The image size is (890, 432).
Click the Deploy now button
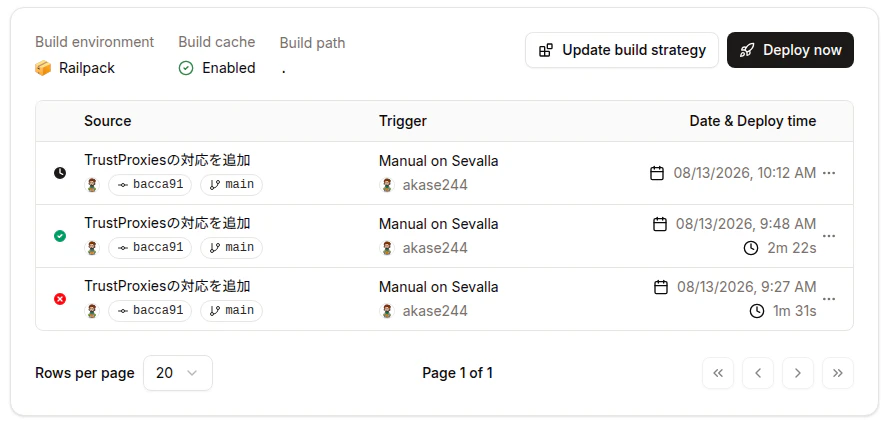[790, 50]
